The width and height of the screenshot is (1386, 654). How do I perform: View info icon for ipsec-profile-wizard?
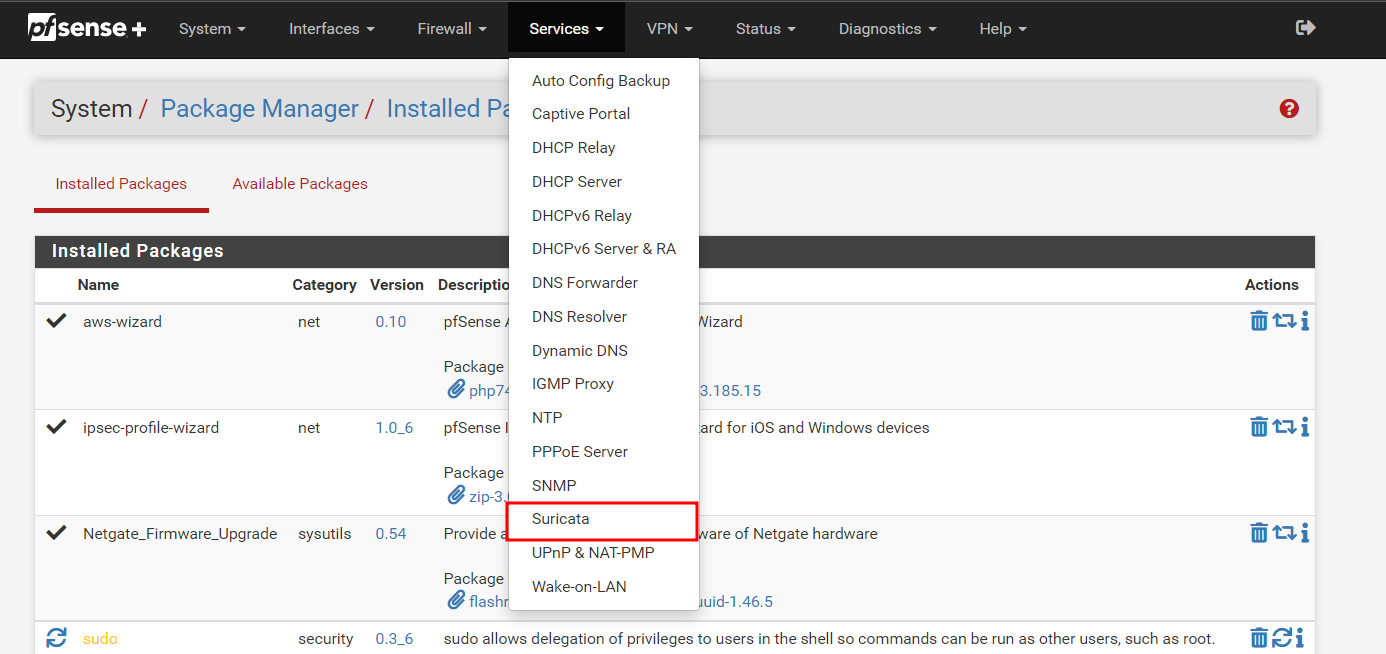1305,427
